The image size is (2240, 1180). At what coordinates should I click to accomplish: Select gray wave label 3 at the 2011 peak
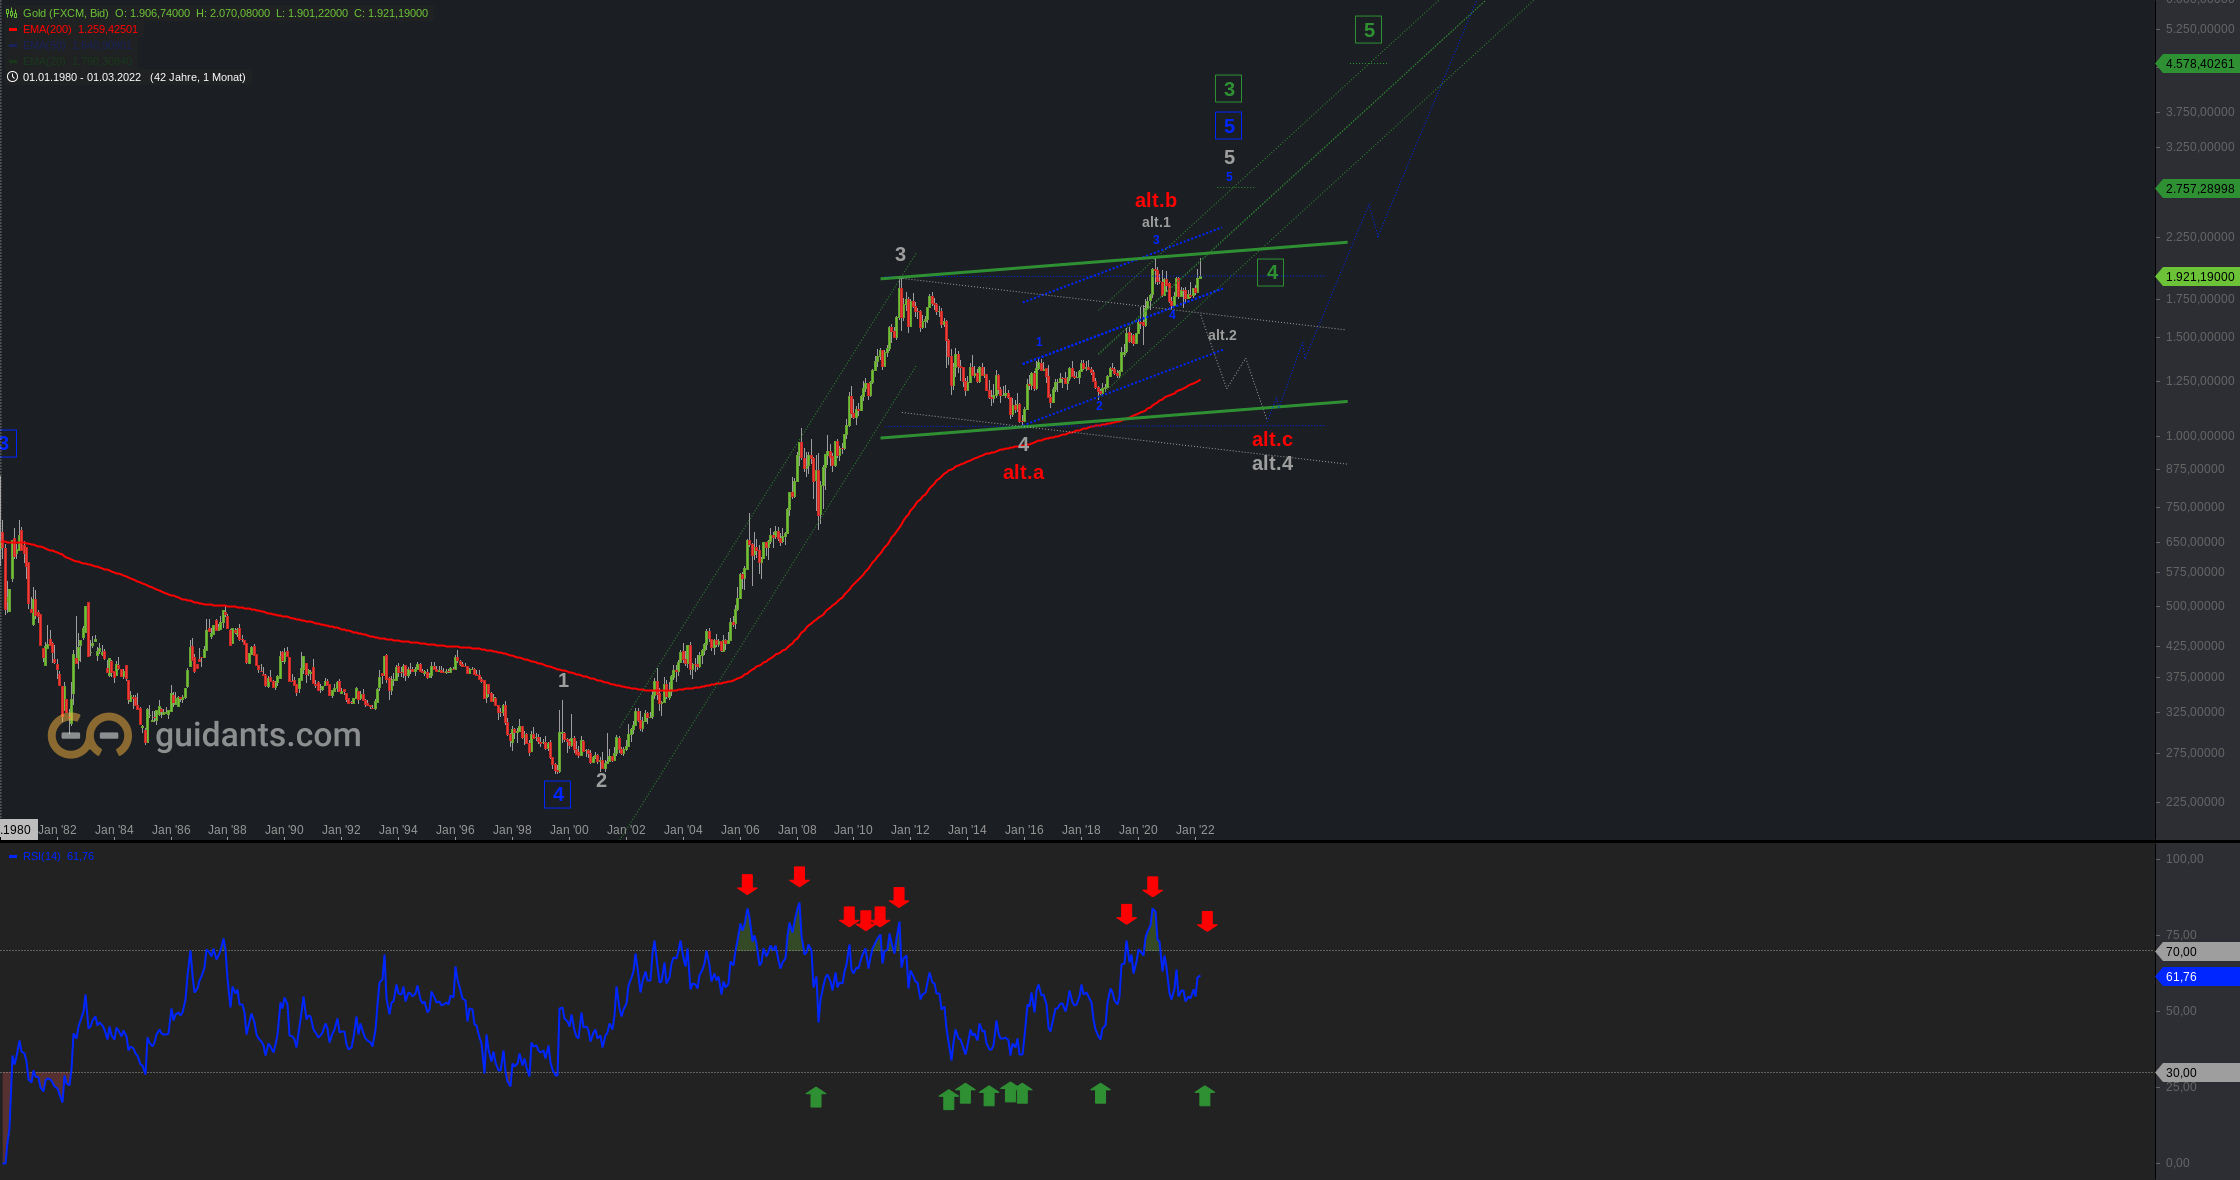[900, 255]
